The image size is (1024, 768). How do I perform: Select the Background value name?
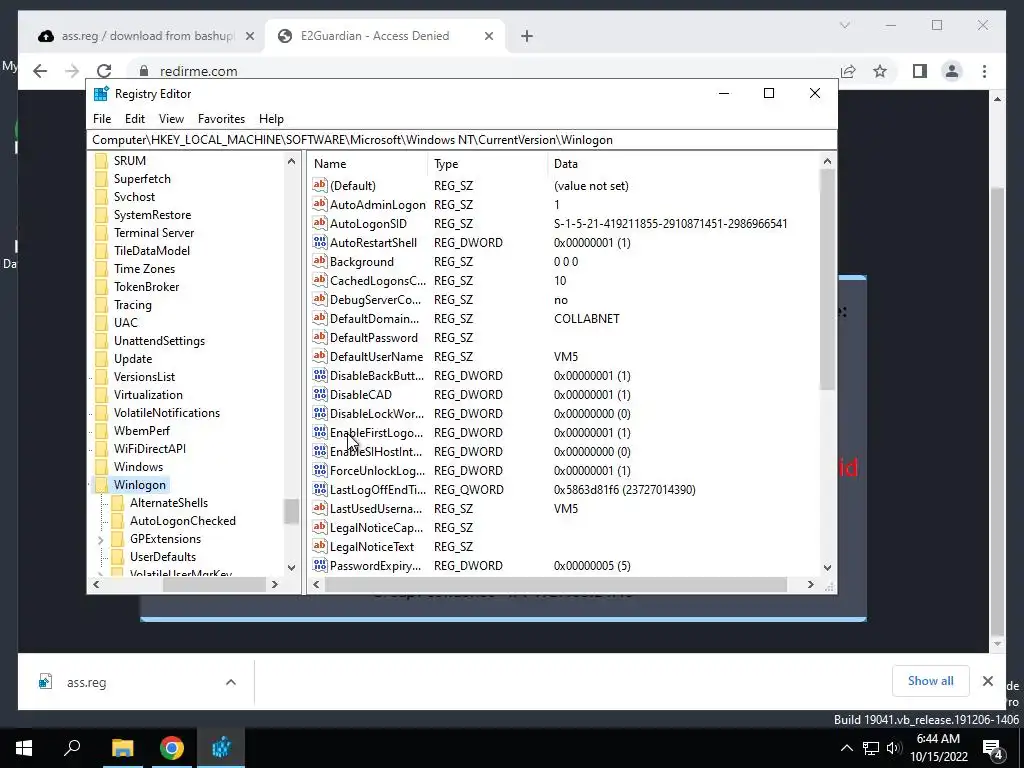click(x=362, y=262)
